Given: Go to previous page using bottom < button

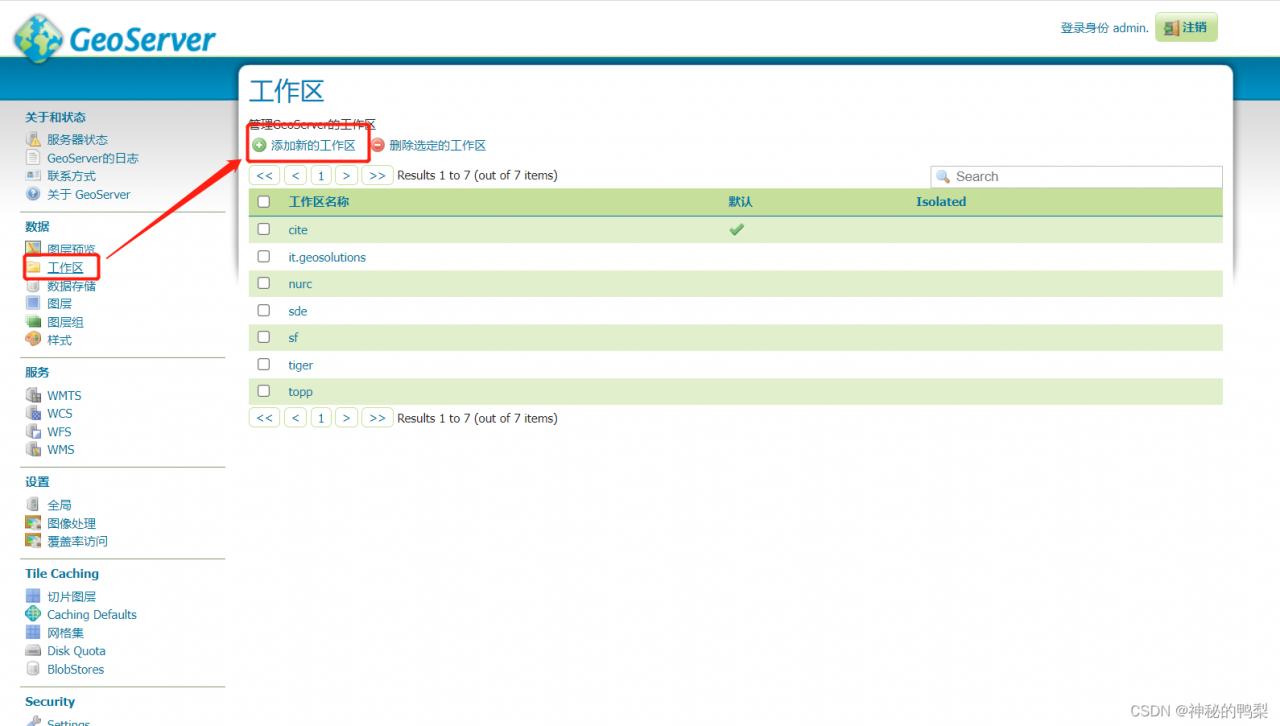Looking at the screenshot, I should point(295,418).
